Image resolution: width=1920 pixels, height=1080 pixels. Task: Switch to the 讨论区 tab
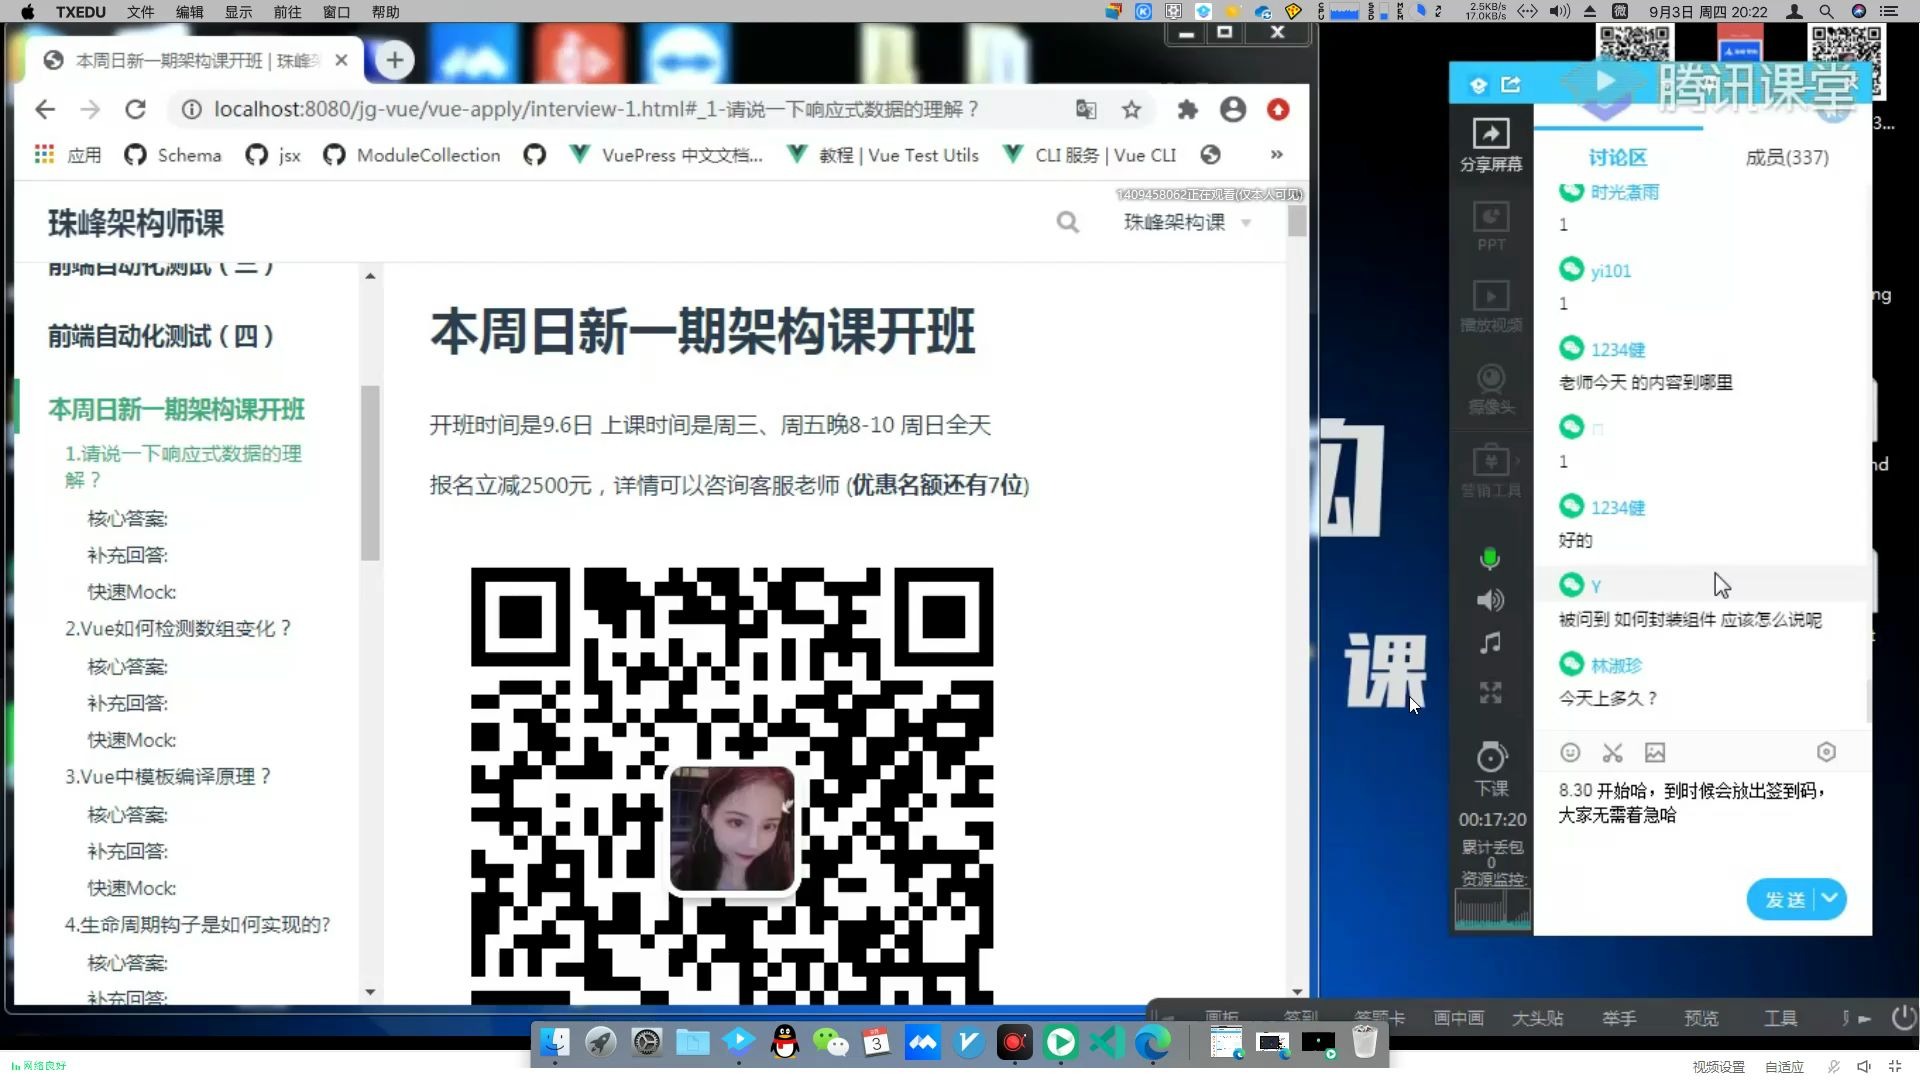(1617, 157)
